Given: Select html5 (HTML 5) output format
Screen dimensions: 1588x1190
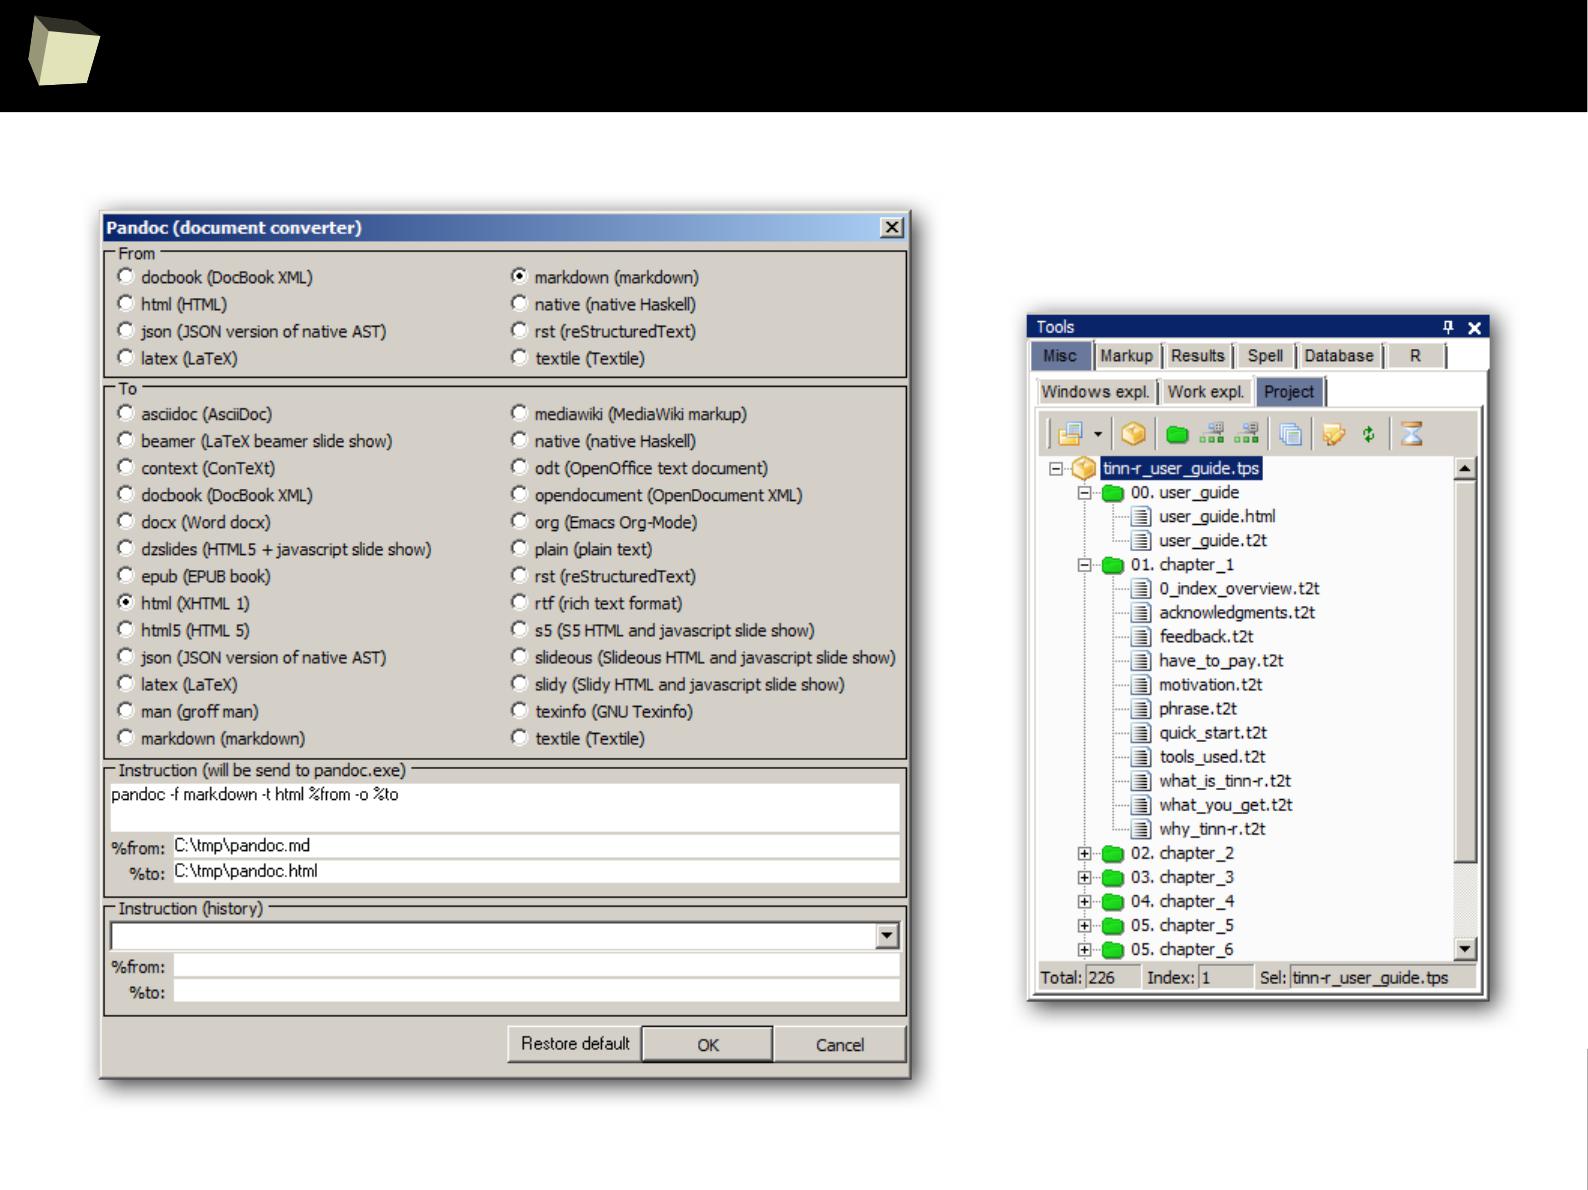Looking at the screenshot, I should (x=184, y=630).
